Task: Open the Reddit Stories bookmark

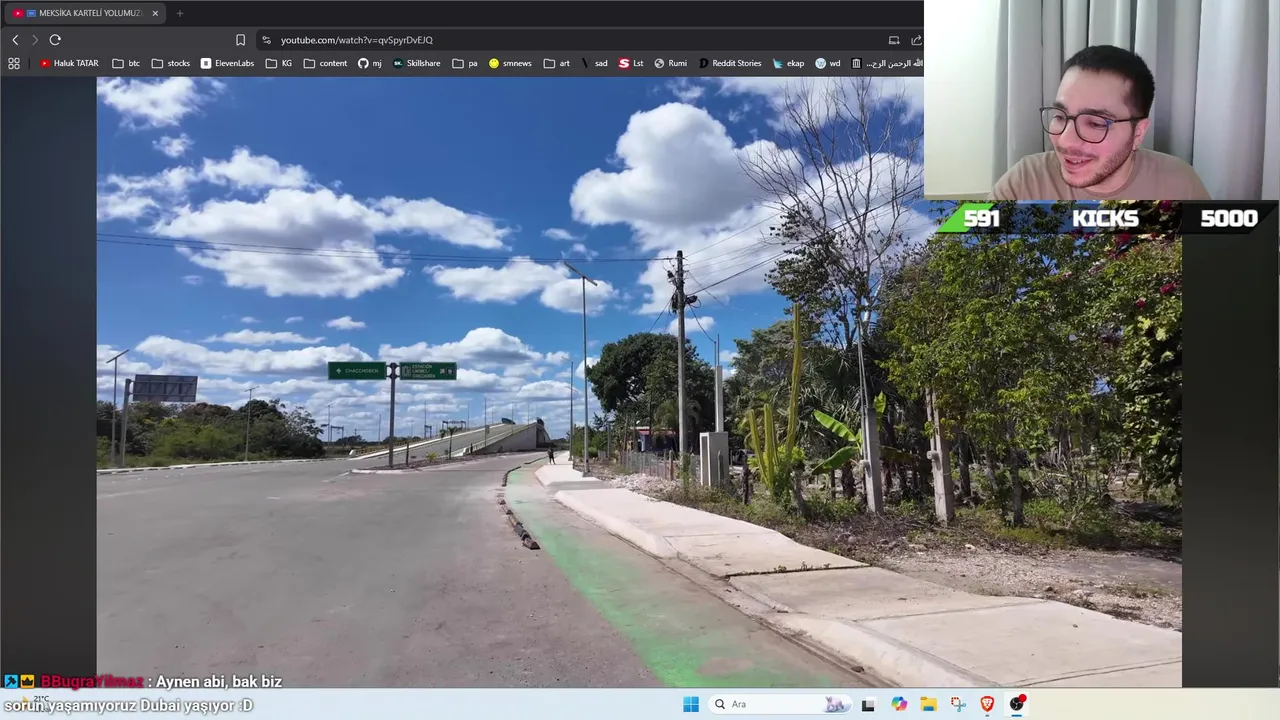Action: (x=730, y=63)
